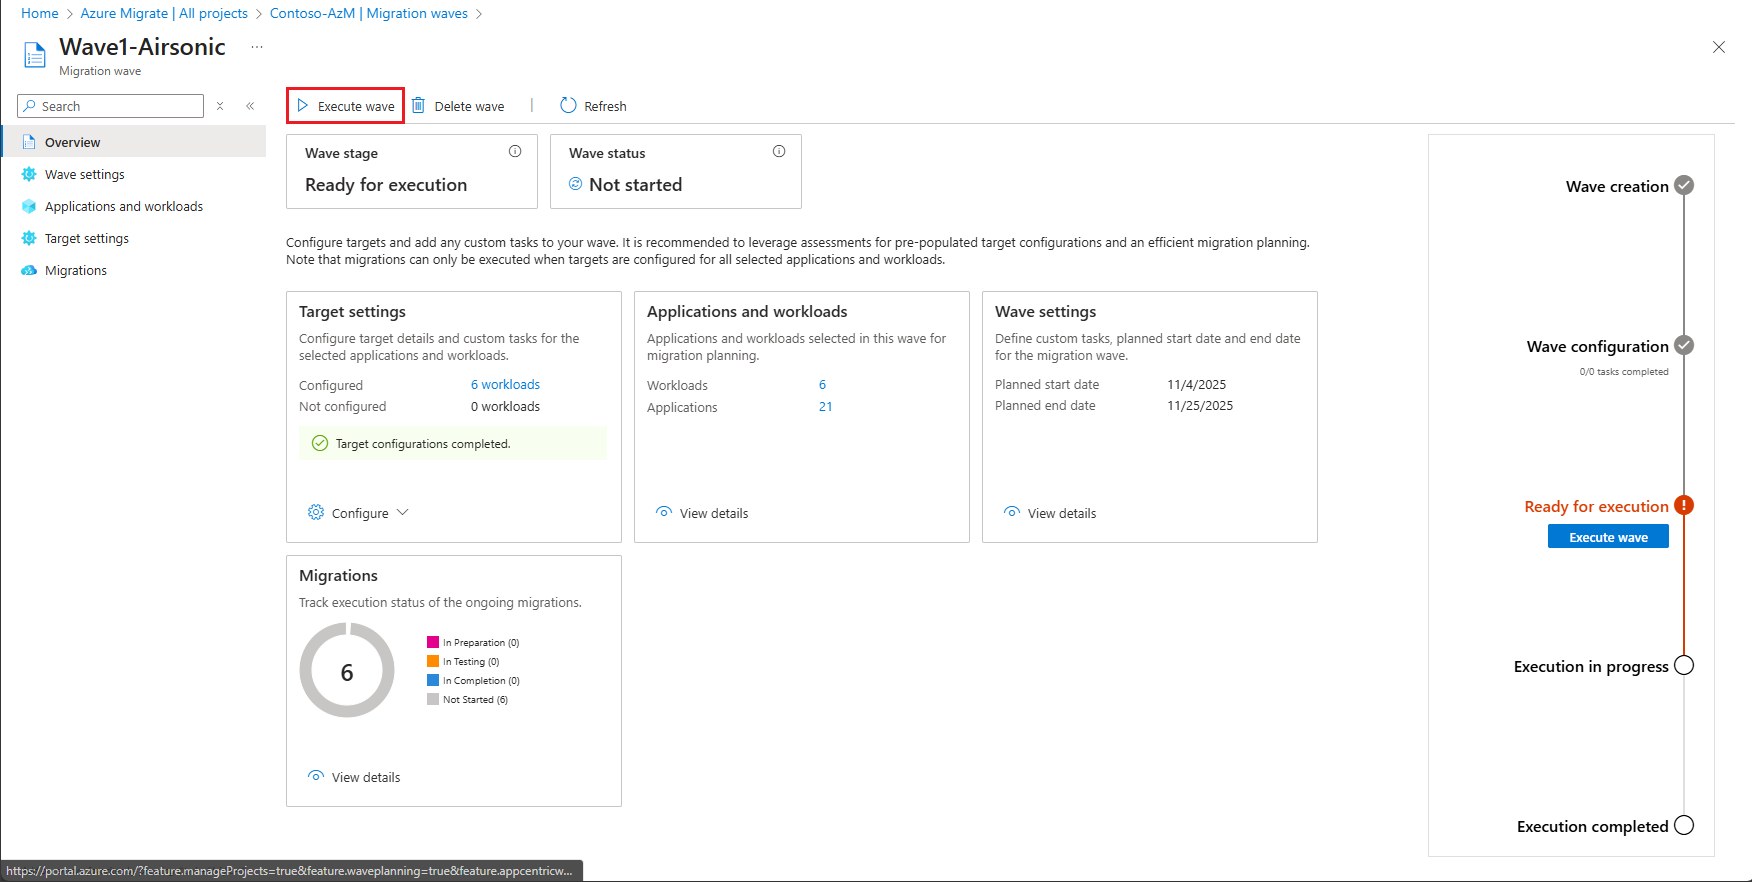Expand the Configure dropdown in Target settings
Viewport: 1752px width, 882px height.
pos(358,513)
